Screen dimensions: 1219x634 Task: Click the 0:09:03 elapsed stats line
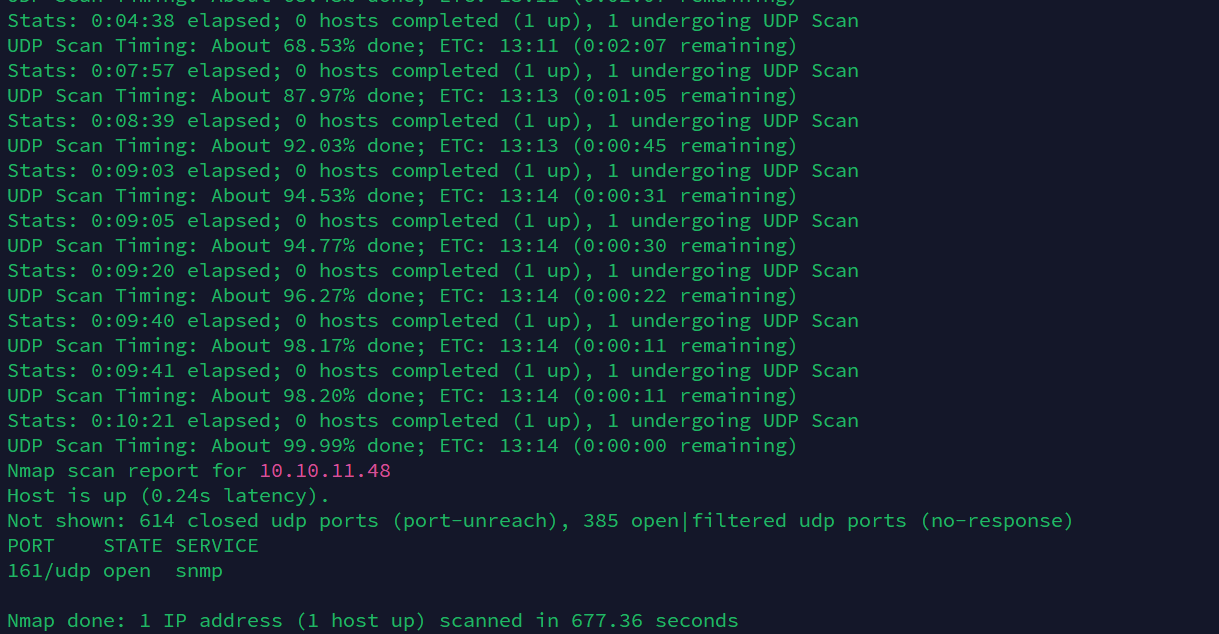433,171
